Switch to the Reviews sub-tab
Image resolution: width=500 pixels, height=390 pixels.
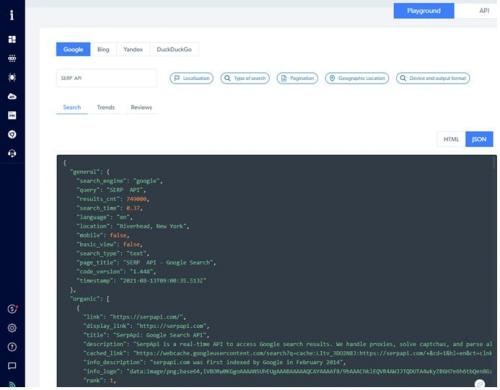tap(141, 107)
